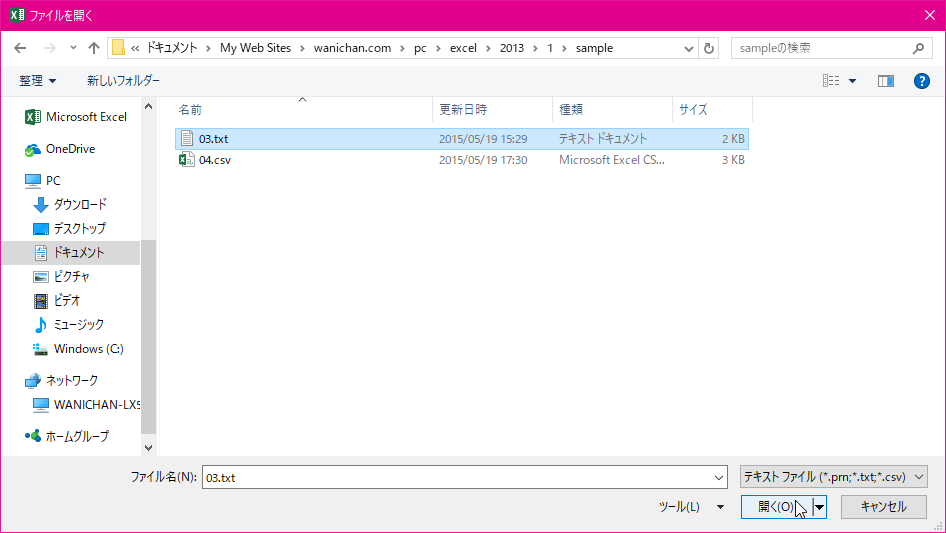Go back with the left arrow
Image resolution: width=946 pixels, height=533 pixels.
[x=20, y=48]
